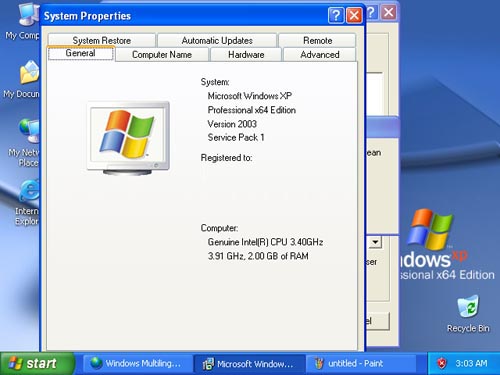Close the background window behind System Properties
This screenshot has width=500, height=375.
click(x=389, y=13)
